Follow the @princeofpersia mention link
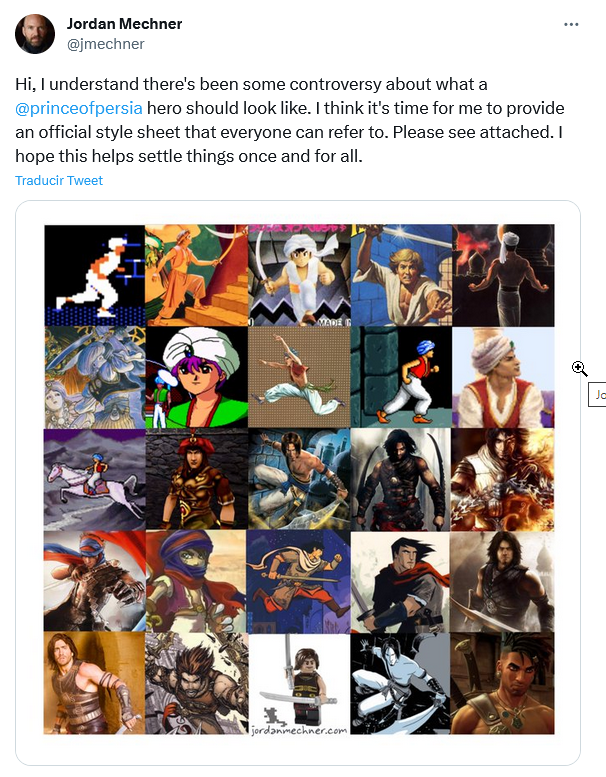This screenshot has height=777, width=606. [79, 108]
